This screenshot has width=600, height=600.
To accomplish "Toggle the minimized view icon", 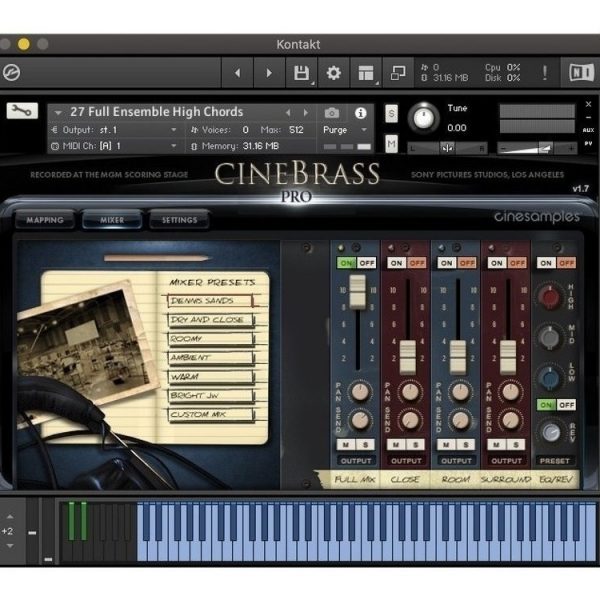I will 398,73.
